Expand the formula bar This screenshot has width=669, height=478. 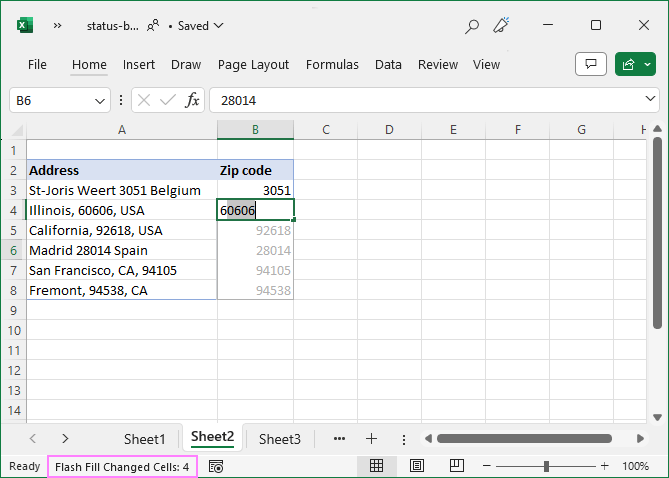[x=650, y=100]
